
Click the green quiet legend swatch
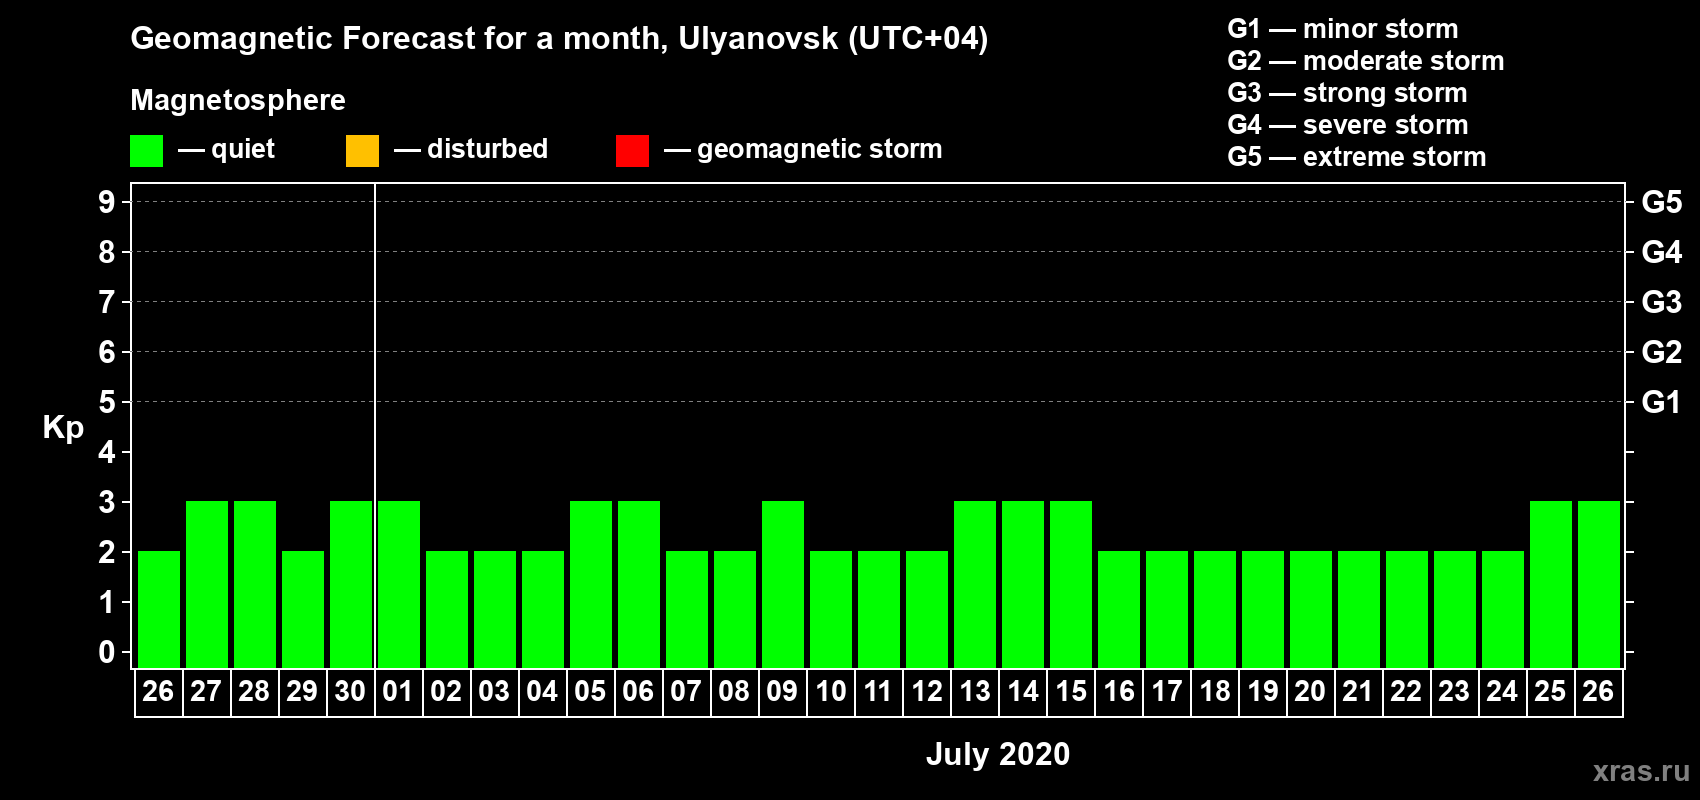146,151
